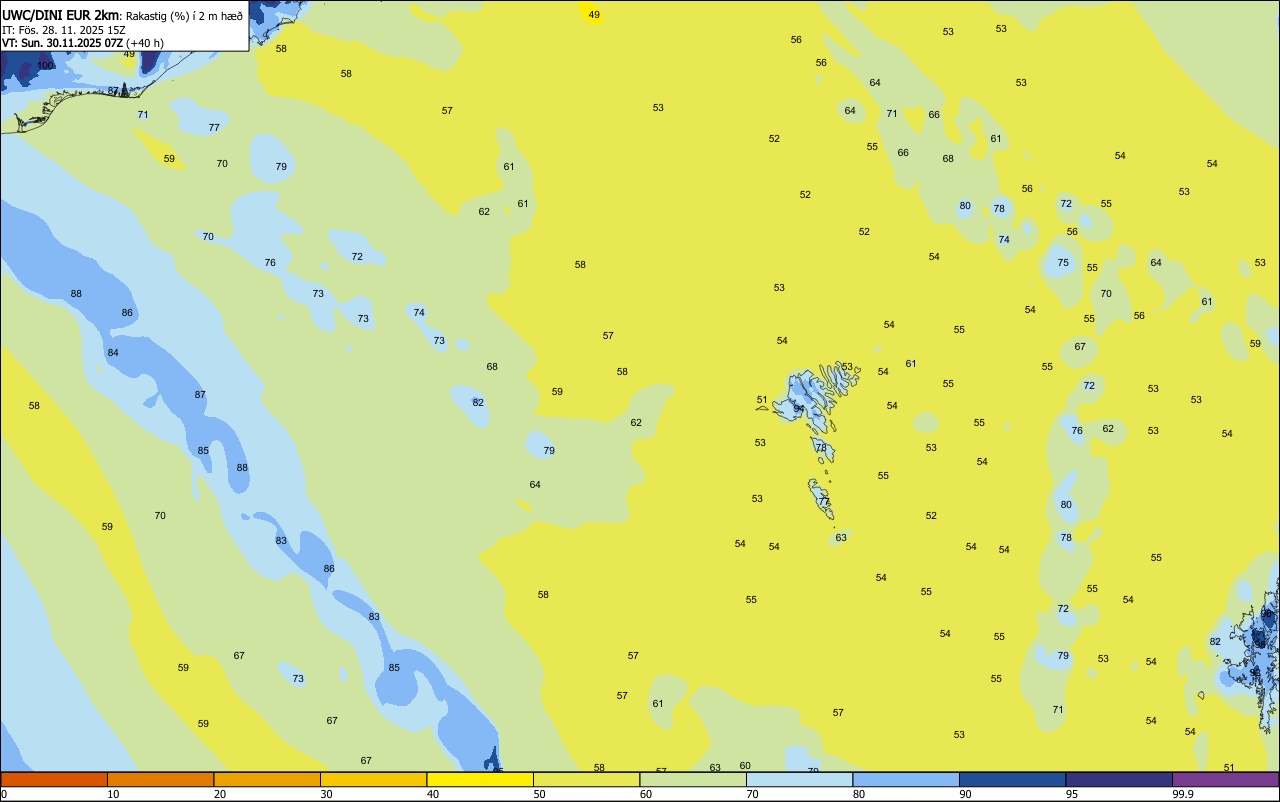This screenshot has height=802, width=1280.
Task: Click the legend tick label '10'
Action: (113, 794)
